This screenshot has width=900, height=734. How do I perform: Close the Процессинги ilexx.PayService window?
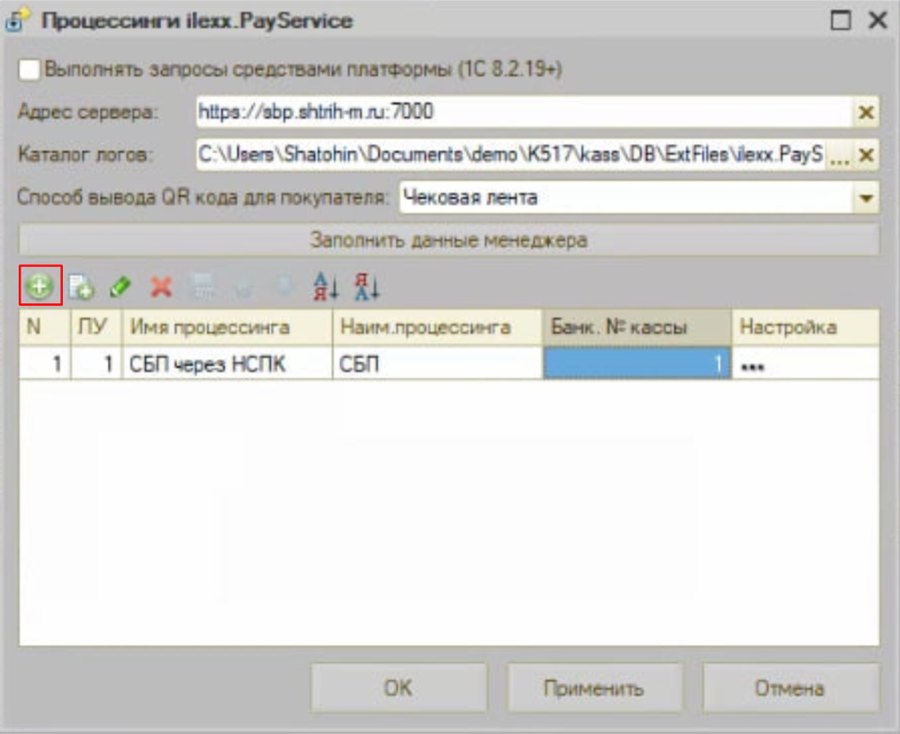click(x=878, y=21)
